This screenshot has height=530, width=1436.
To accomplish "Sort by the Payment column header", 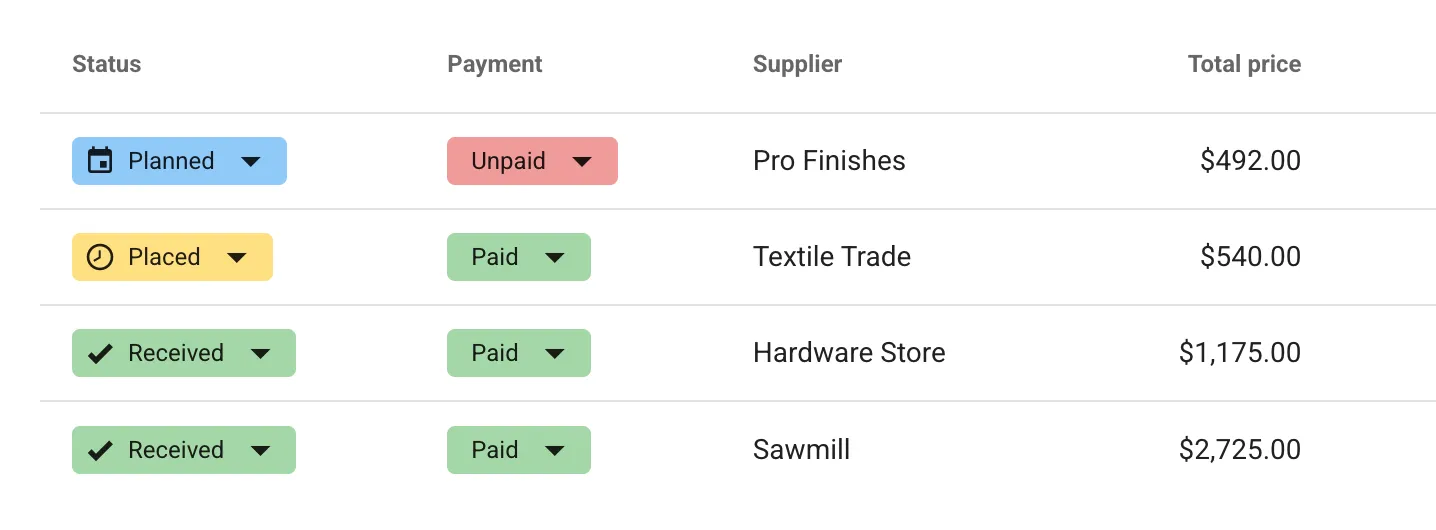I will [495, 64].
